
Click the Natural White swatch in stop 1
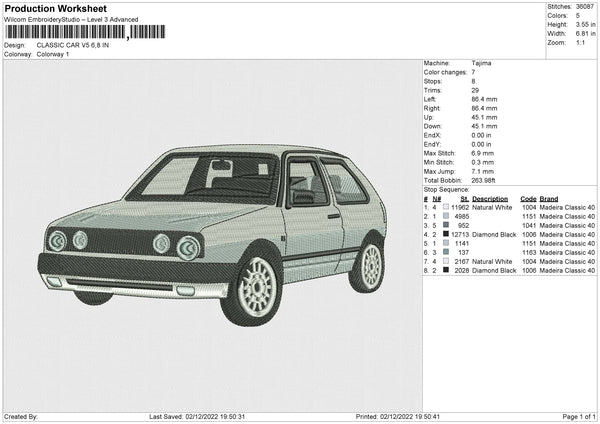pos(446,207)
